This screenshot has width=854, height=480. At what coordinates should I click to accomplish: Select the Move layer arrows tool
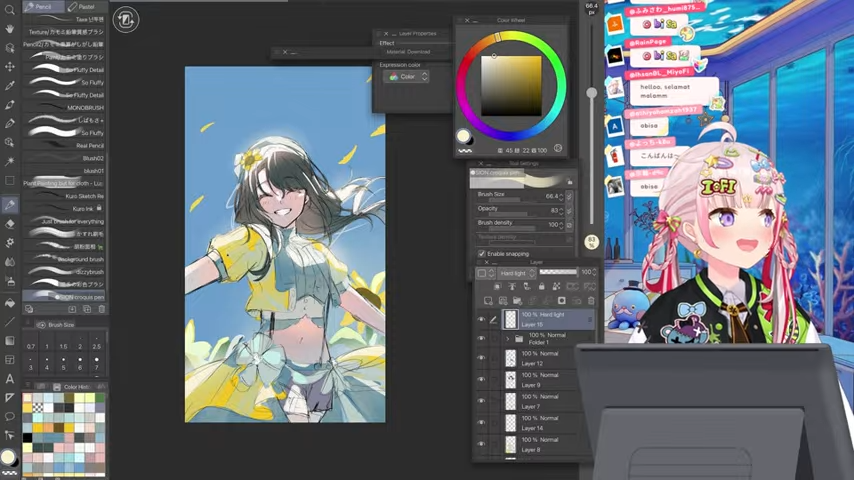(x=9, y=66)
